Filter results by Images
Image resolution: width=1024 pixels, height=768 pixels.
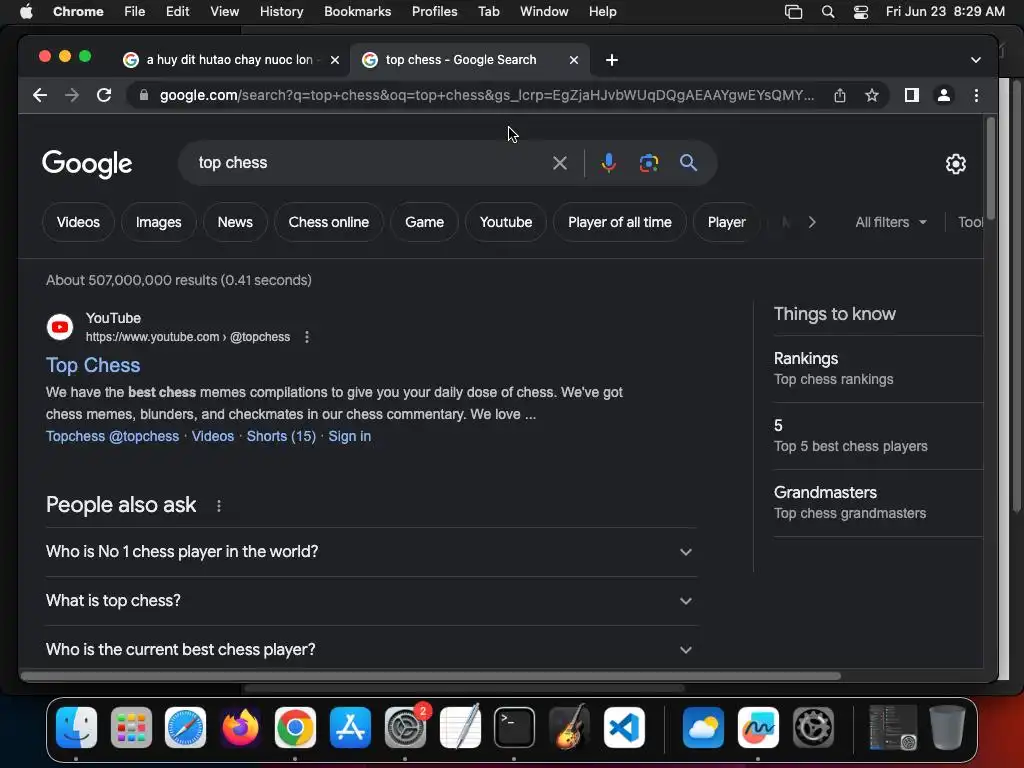coord(159,222)
